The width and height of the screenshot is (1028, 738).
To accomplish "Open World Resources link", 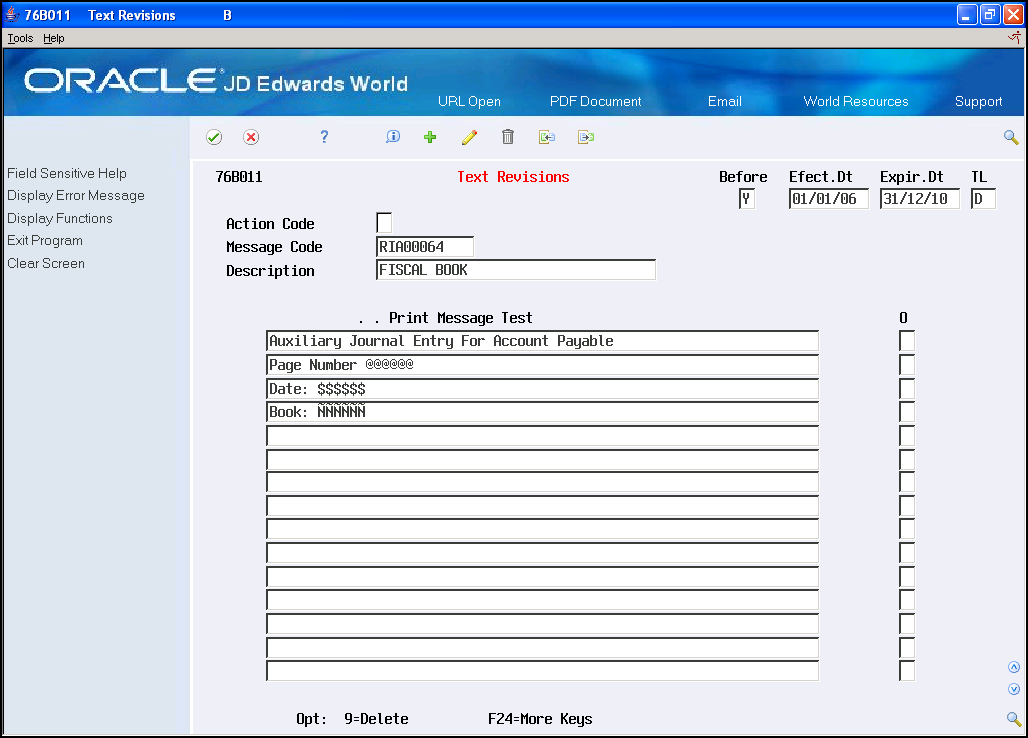I will click(856, 101).
